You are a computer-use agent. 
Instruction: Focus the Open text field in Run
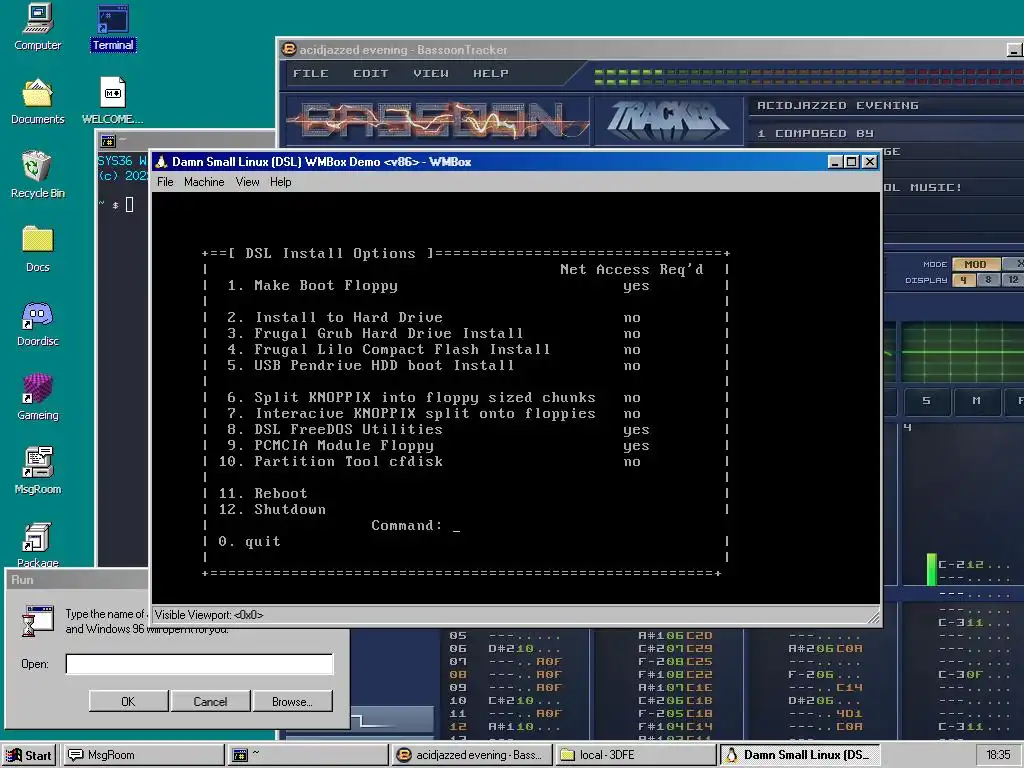pos(199,664)
